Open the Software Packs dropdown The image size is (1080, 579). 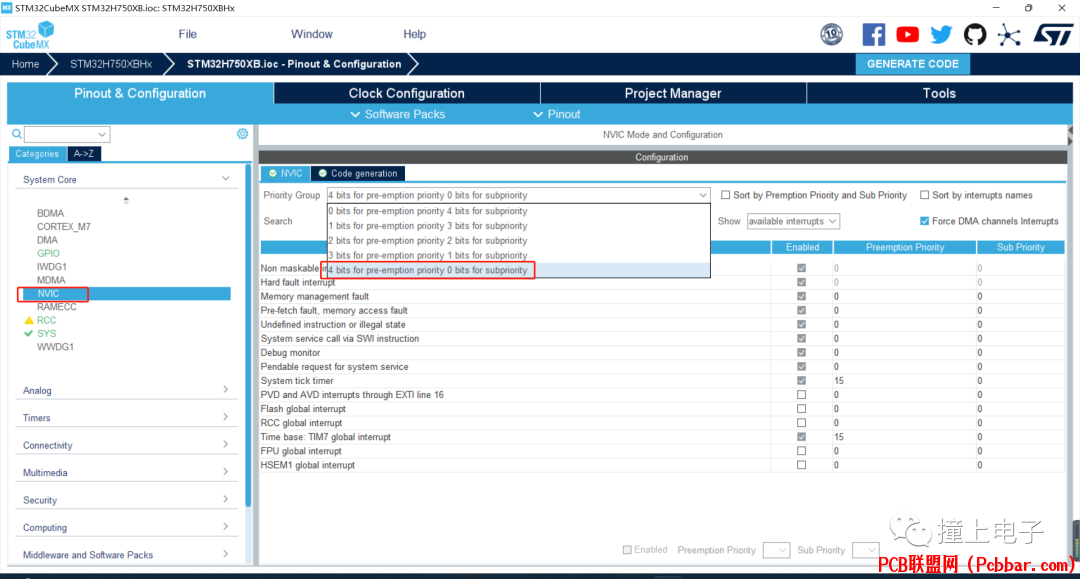pos(397,114)
